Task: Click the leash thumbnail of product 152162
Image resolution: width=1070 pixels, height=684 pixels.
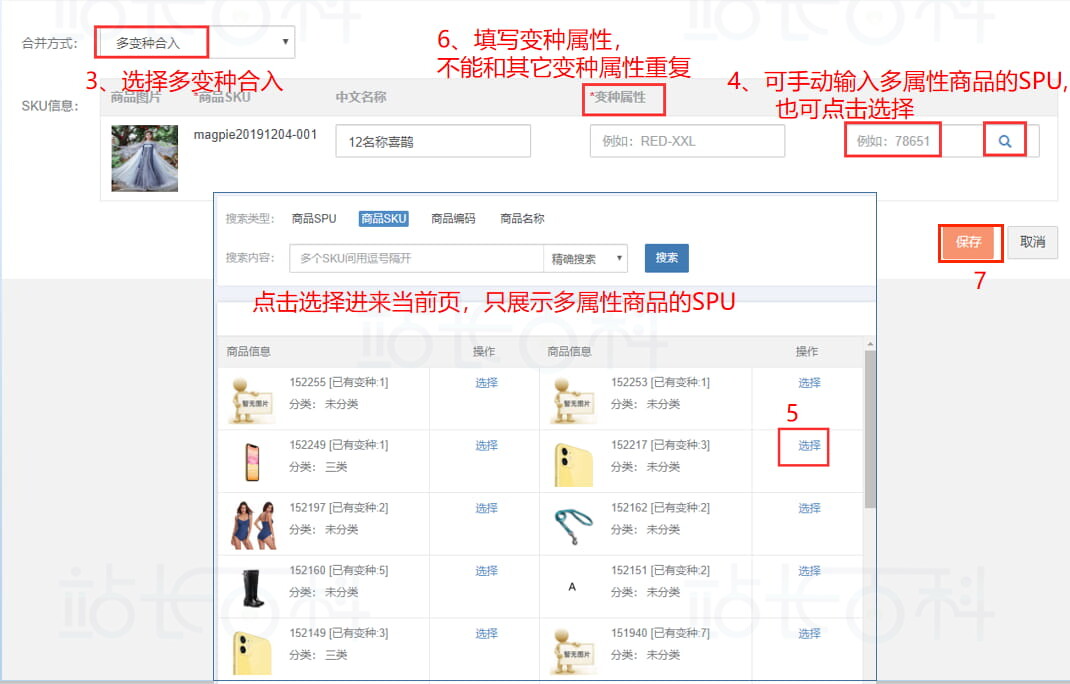Action: pos(573,527)
